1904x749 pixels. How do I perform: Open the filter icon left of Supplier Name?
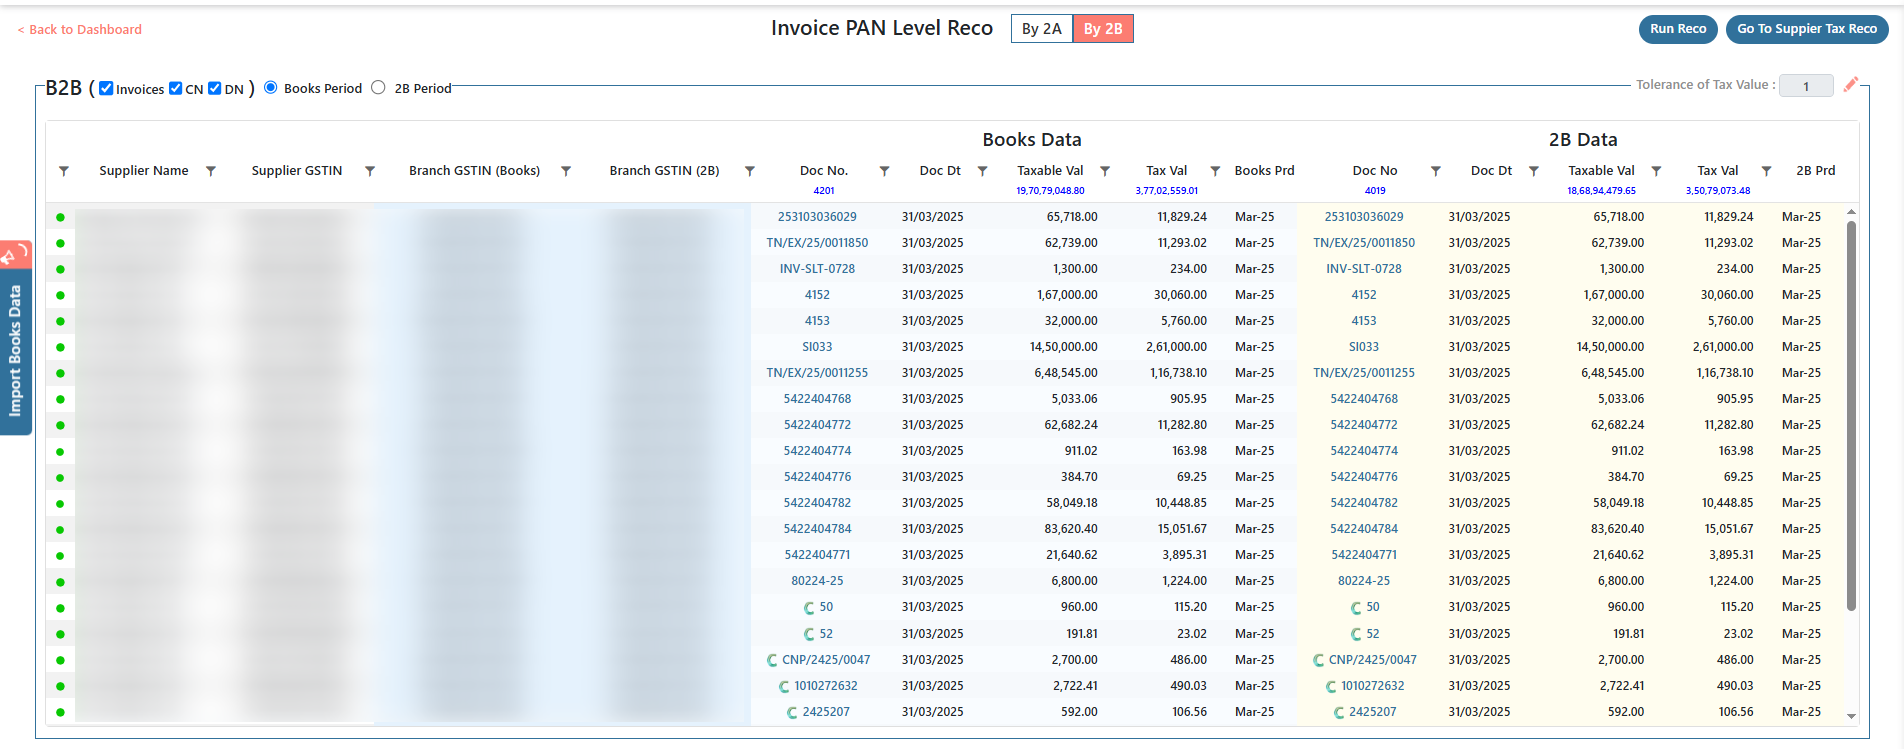pos(64,171)
